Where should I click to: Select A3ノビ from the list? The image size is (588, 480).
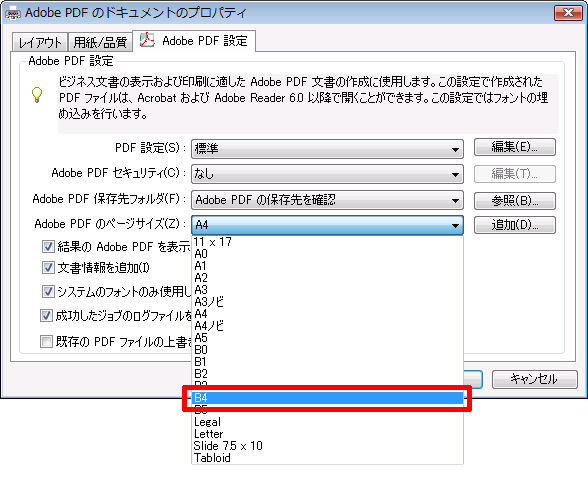[327, 302]
